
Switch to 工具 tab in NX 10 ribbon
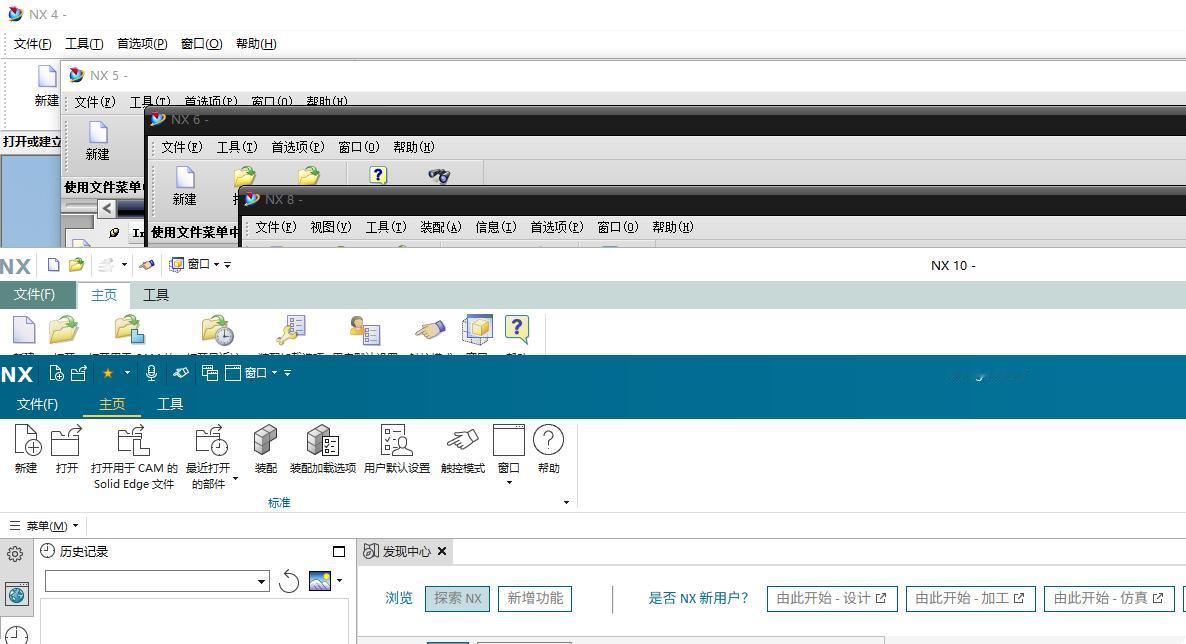(156, 295)
